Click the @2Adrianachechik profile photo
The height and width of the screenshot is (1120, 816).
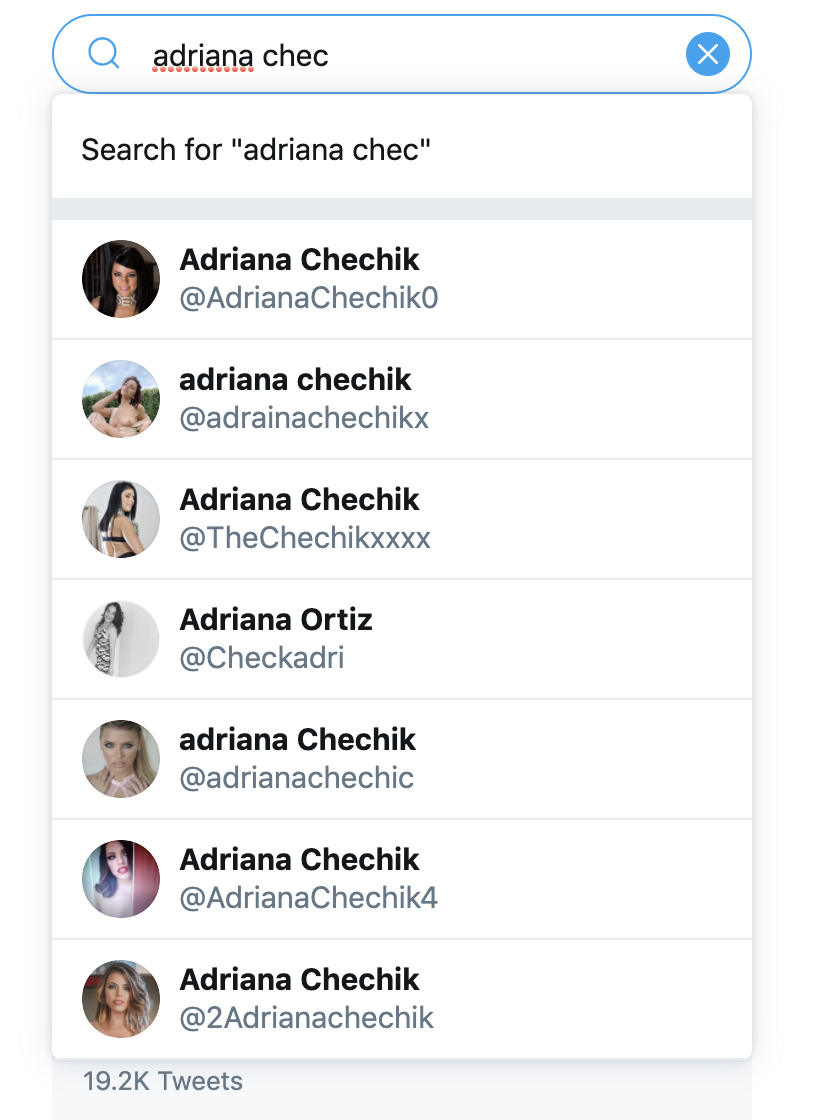(x=121, y=999)
